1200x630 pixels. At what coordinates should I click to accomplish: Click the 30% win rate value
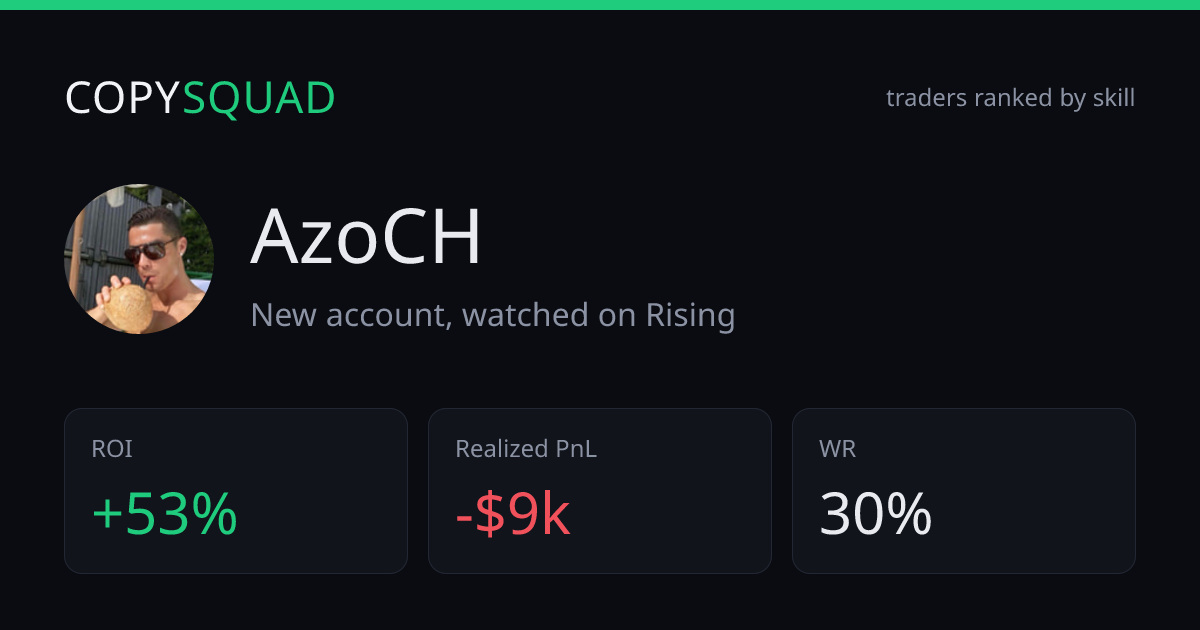tap(876, 515)
